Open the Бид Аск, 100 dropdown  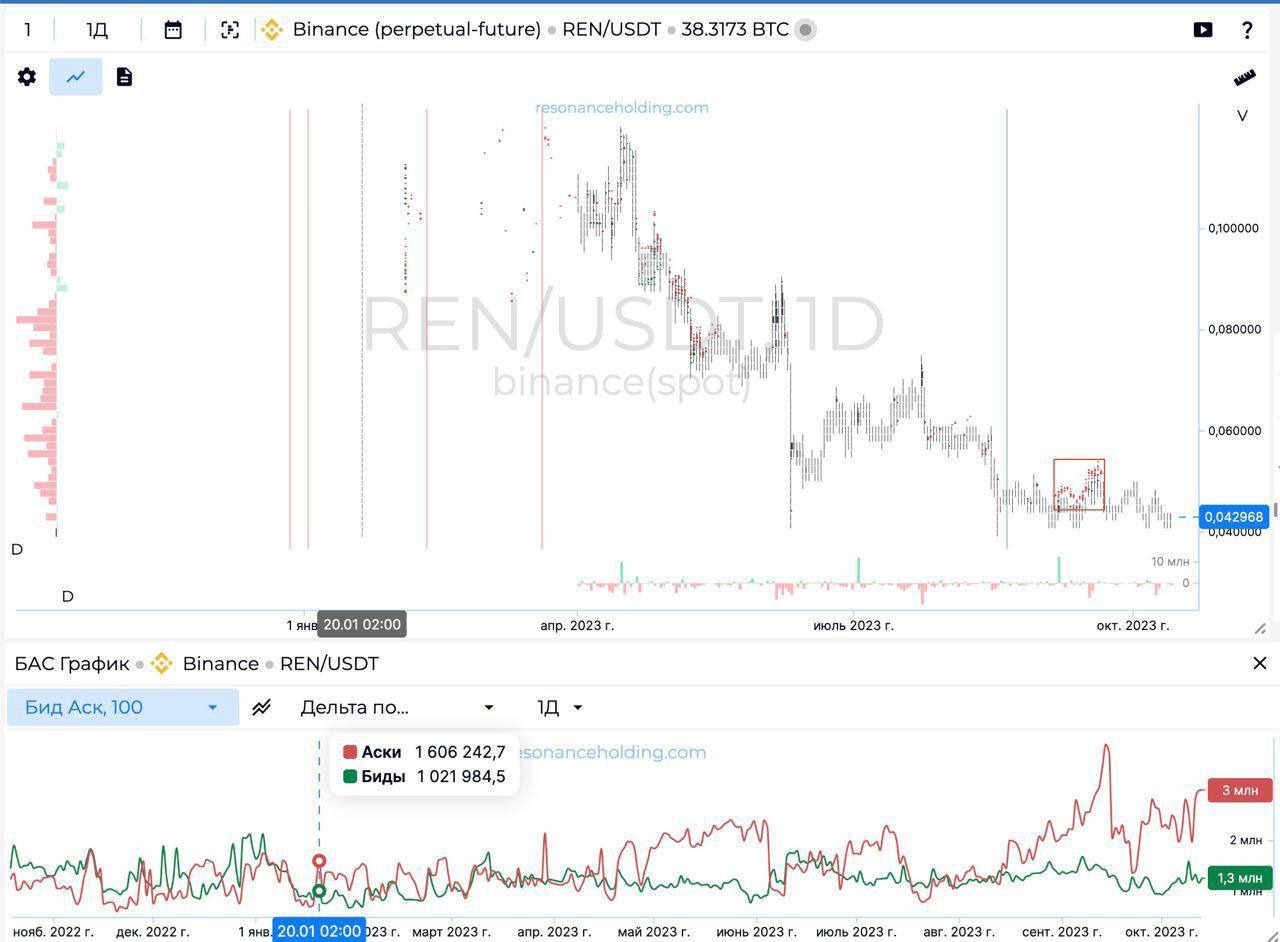pyautogui.click(x=123, y=707)
